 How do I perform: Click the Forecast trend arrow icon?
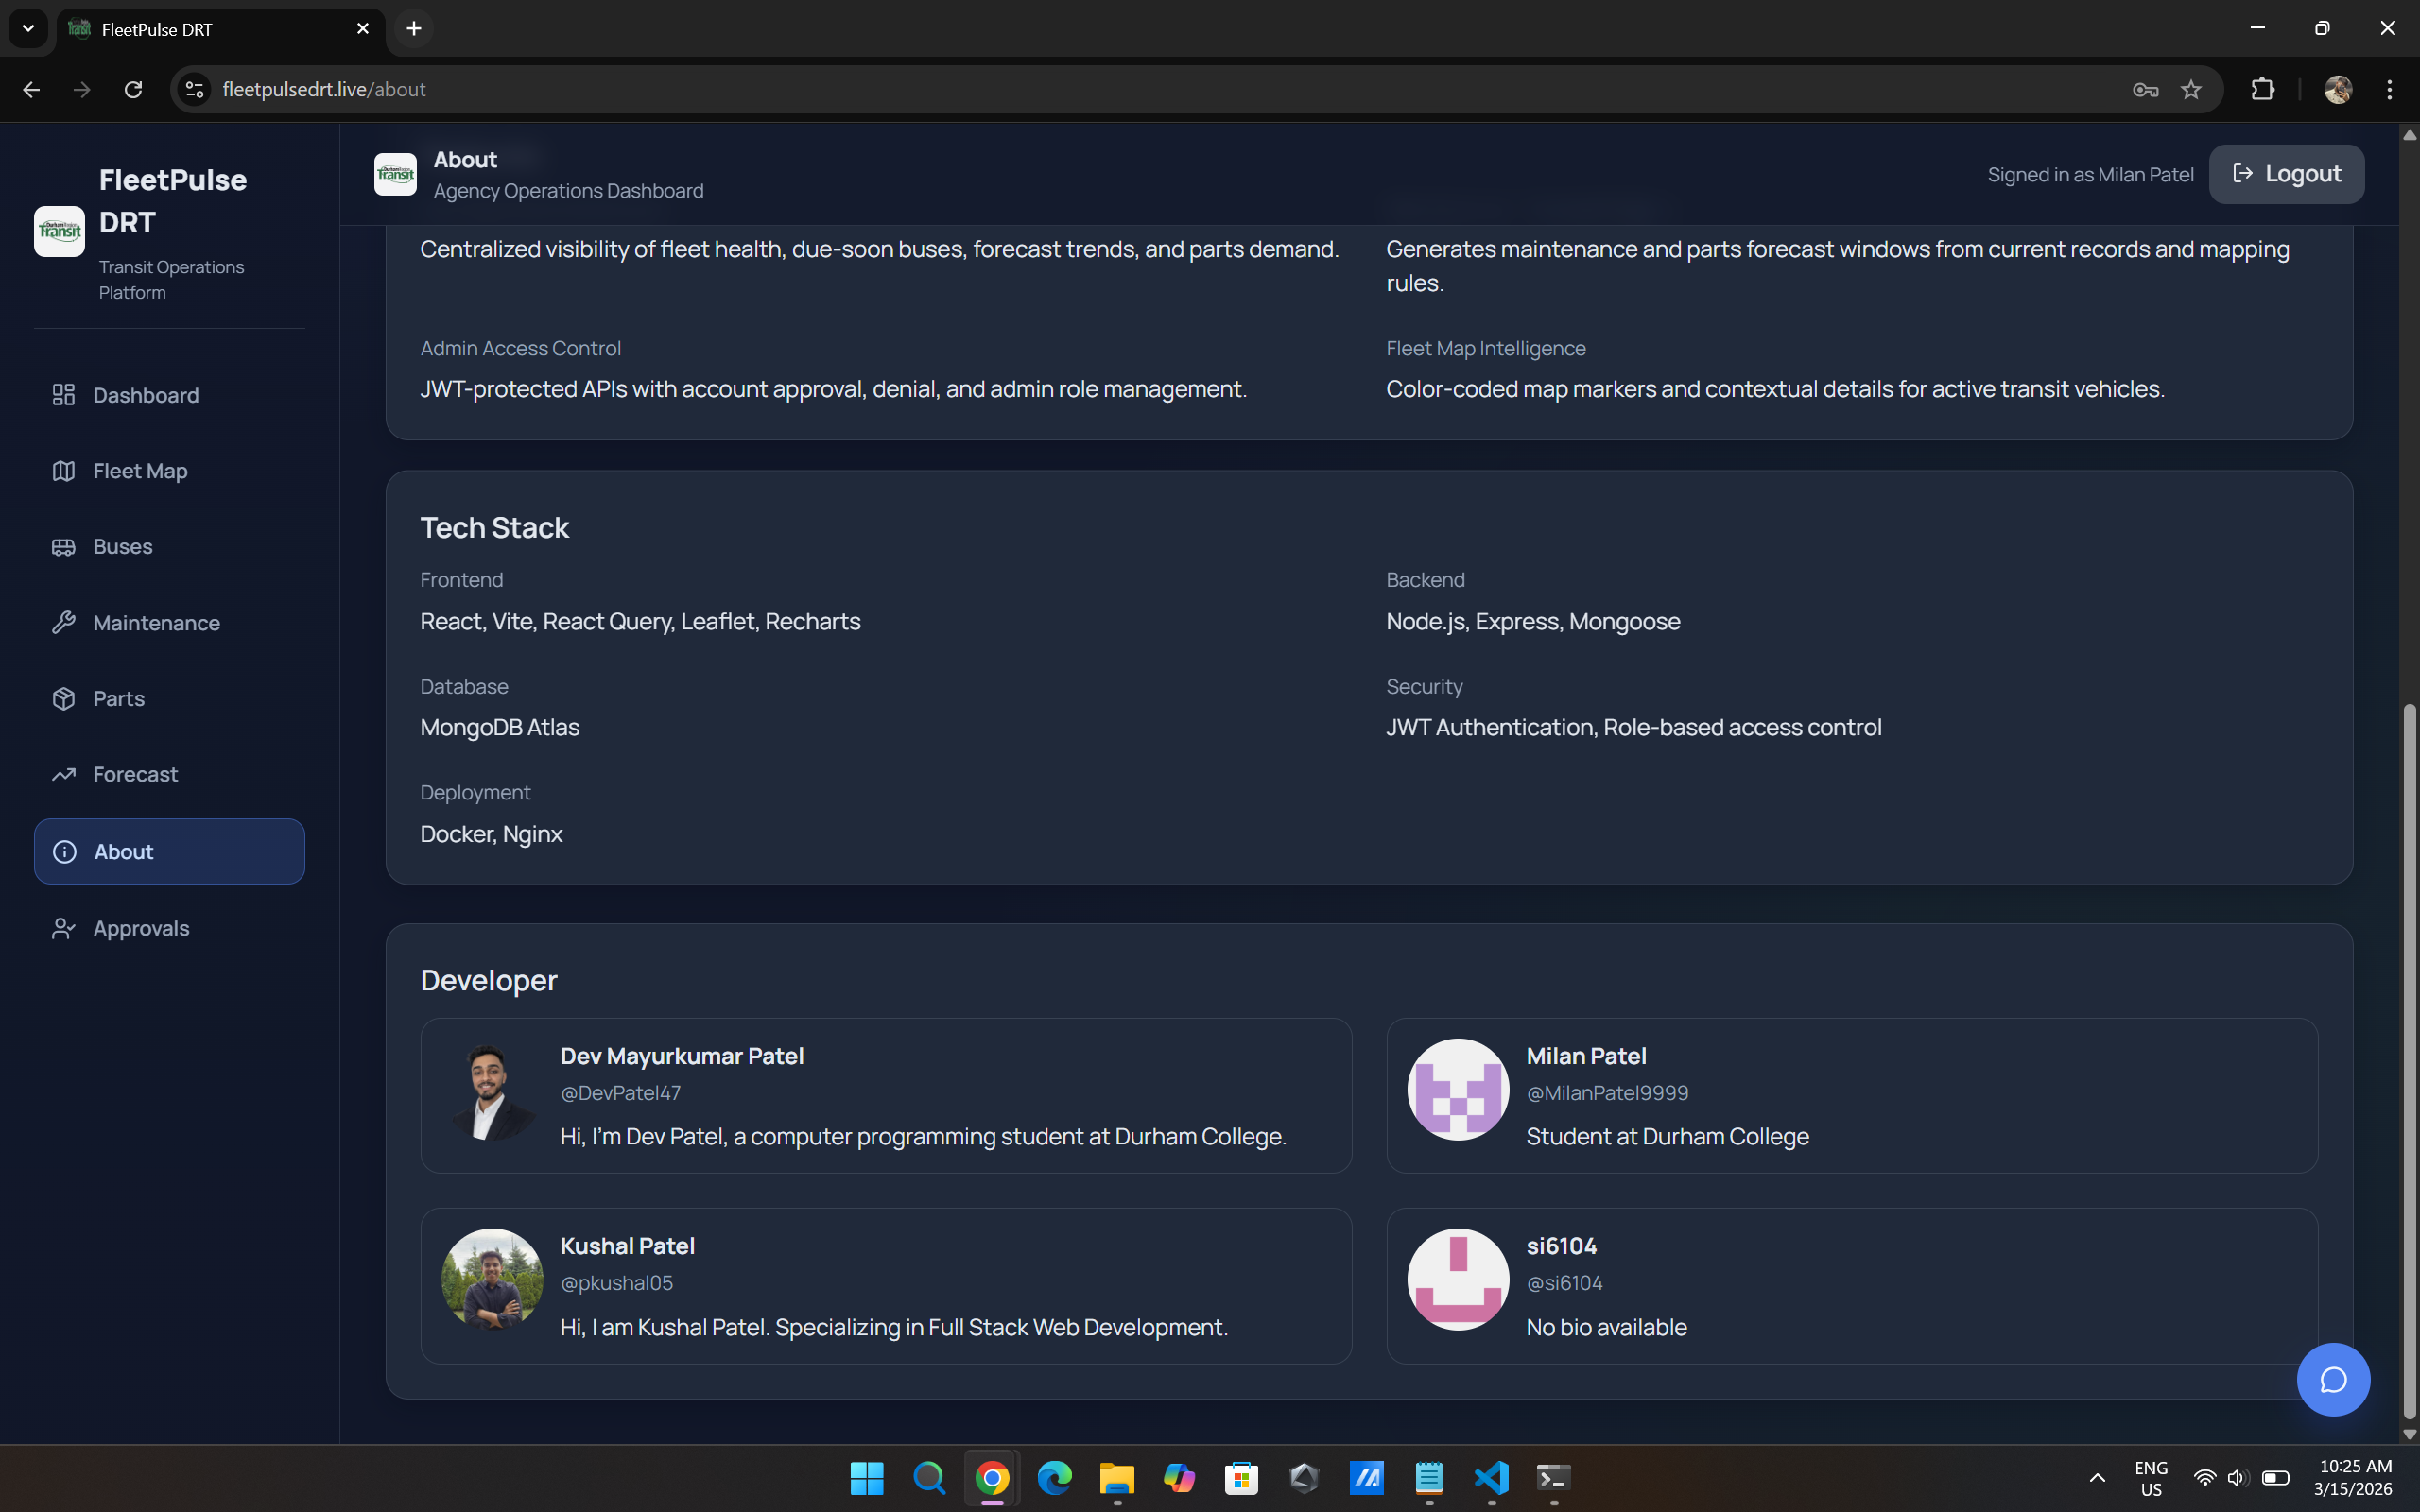click(x=64, y=774)
